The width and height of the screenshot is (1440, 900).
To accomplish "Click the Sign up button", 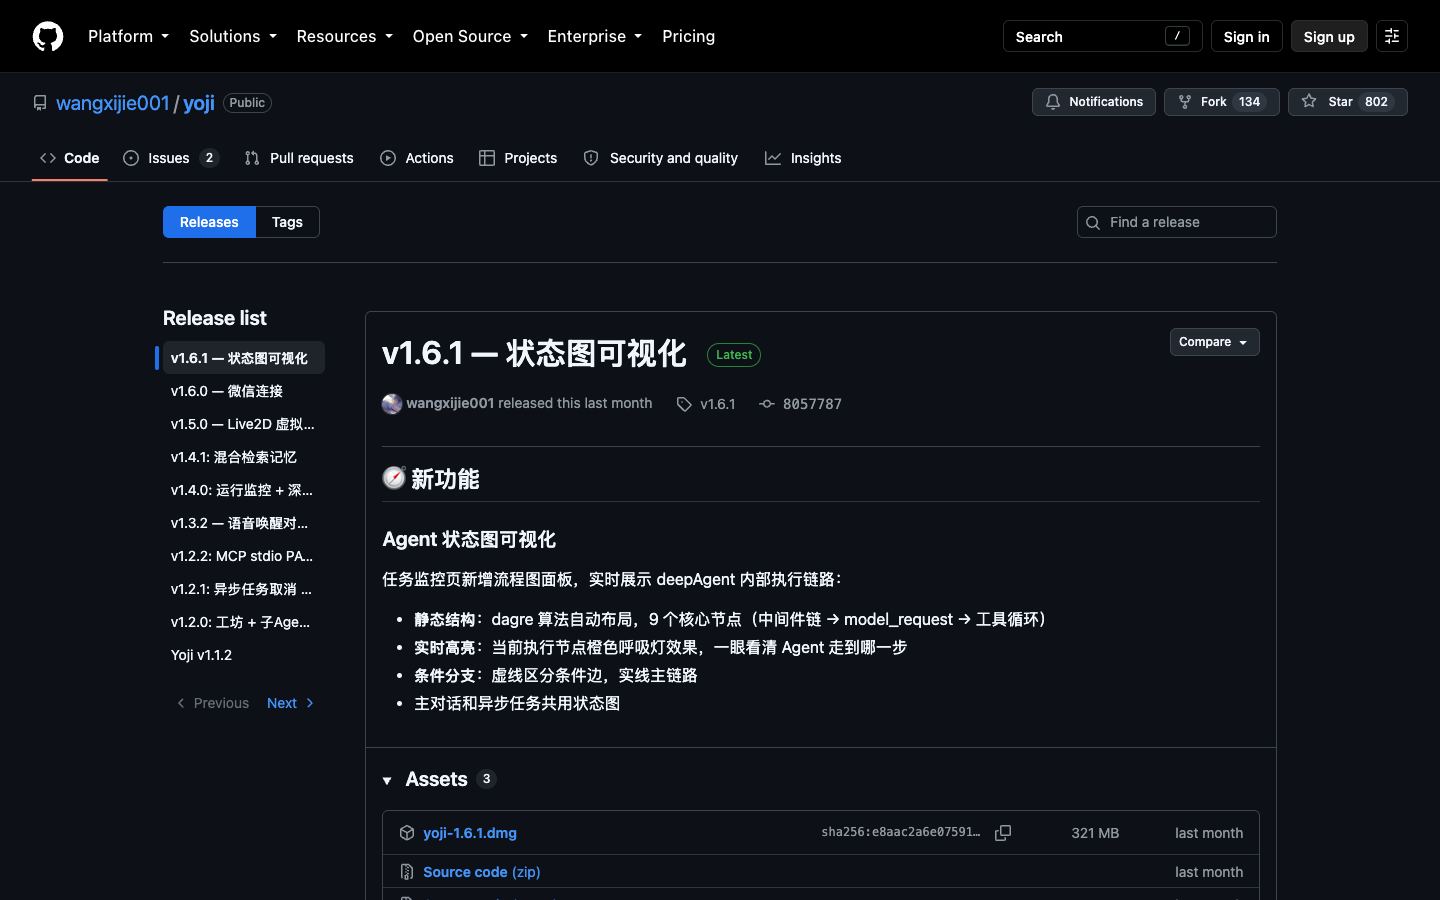I will 1329,36.
